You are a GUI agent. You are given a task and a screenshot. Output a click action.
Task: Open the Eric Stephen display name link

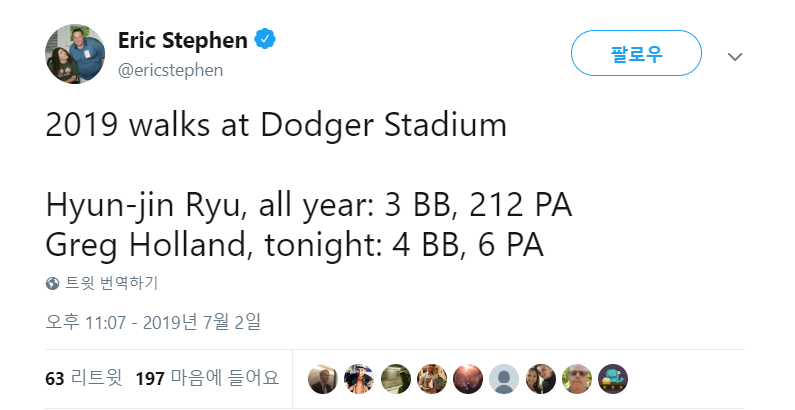181,40
